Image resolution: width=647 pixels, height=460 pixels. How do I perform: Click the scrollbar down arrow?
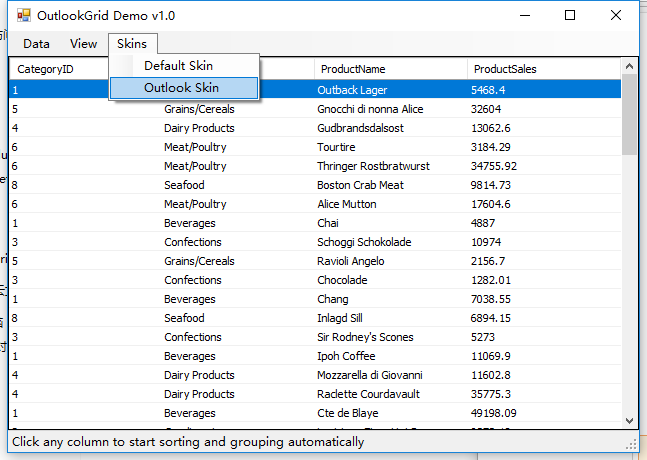click(629, 421)
